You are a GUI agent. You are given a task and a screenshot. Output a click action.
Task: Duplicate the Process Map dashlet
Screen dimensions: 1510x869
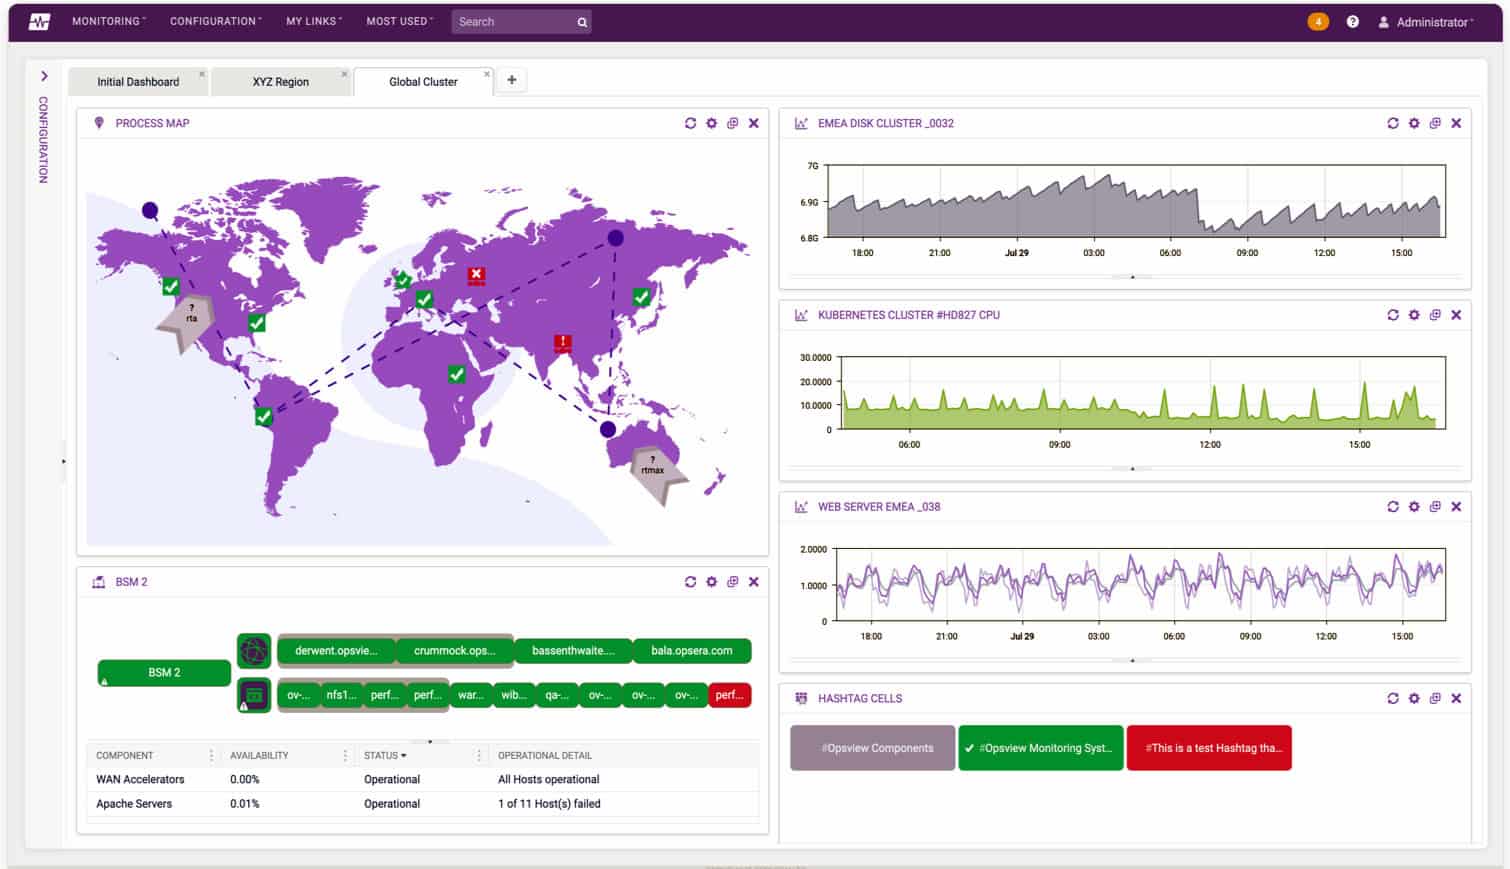point(732,123)
